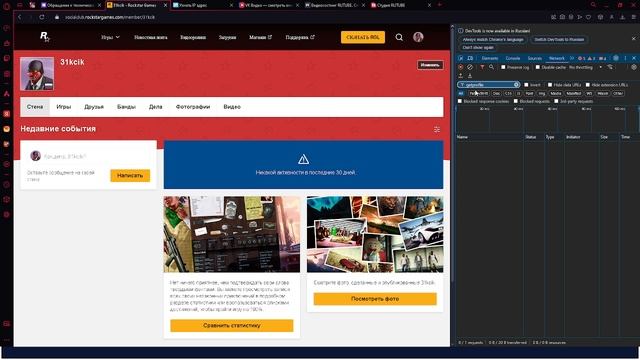Select the inspect element icon

click(x=461, y=58)
